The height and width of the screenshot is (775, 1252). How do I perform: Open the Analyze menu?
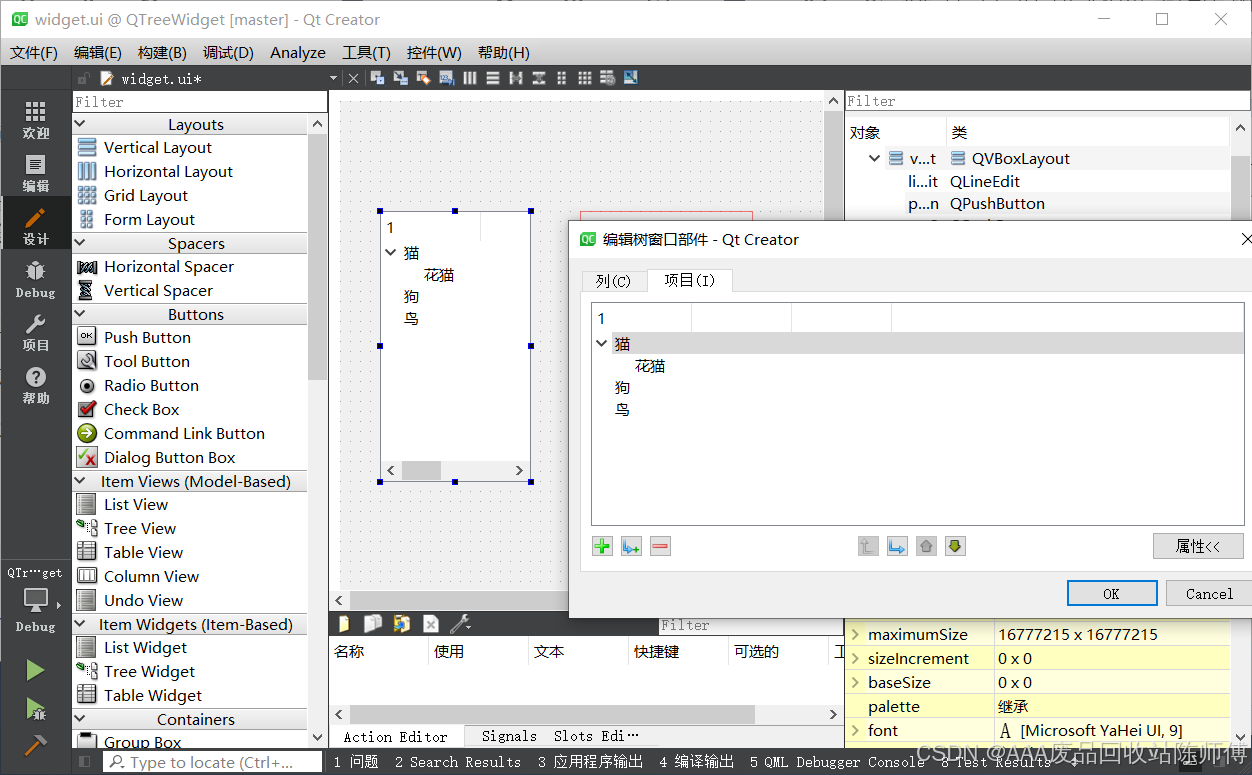coord(298,52)
